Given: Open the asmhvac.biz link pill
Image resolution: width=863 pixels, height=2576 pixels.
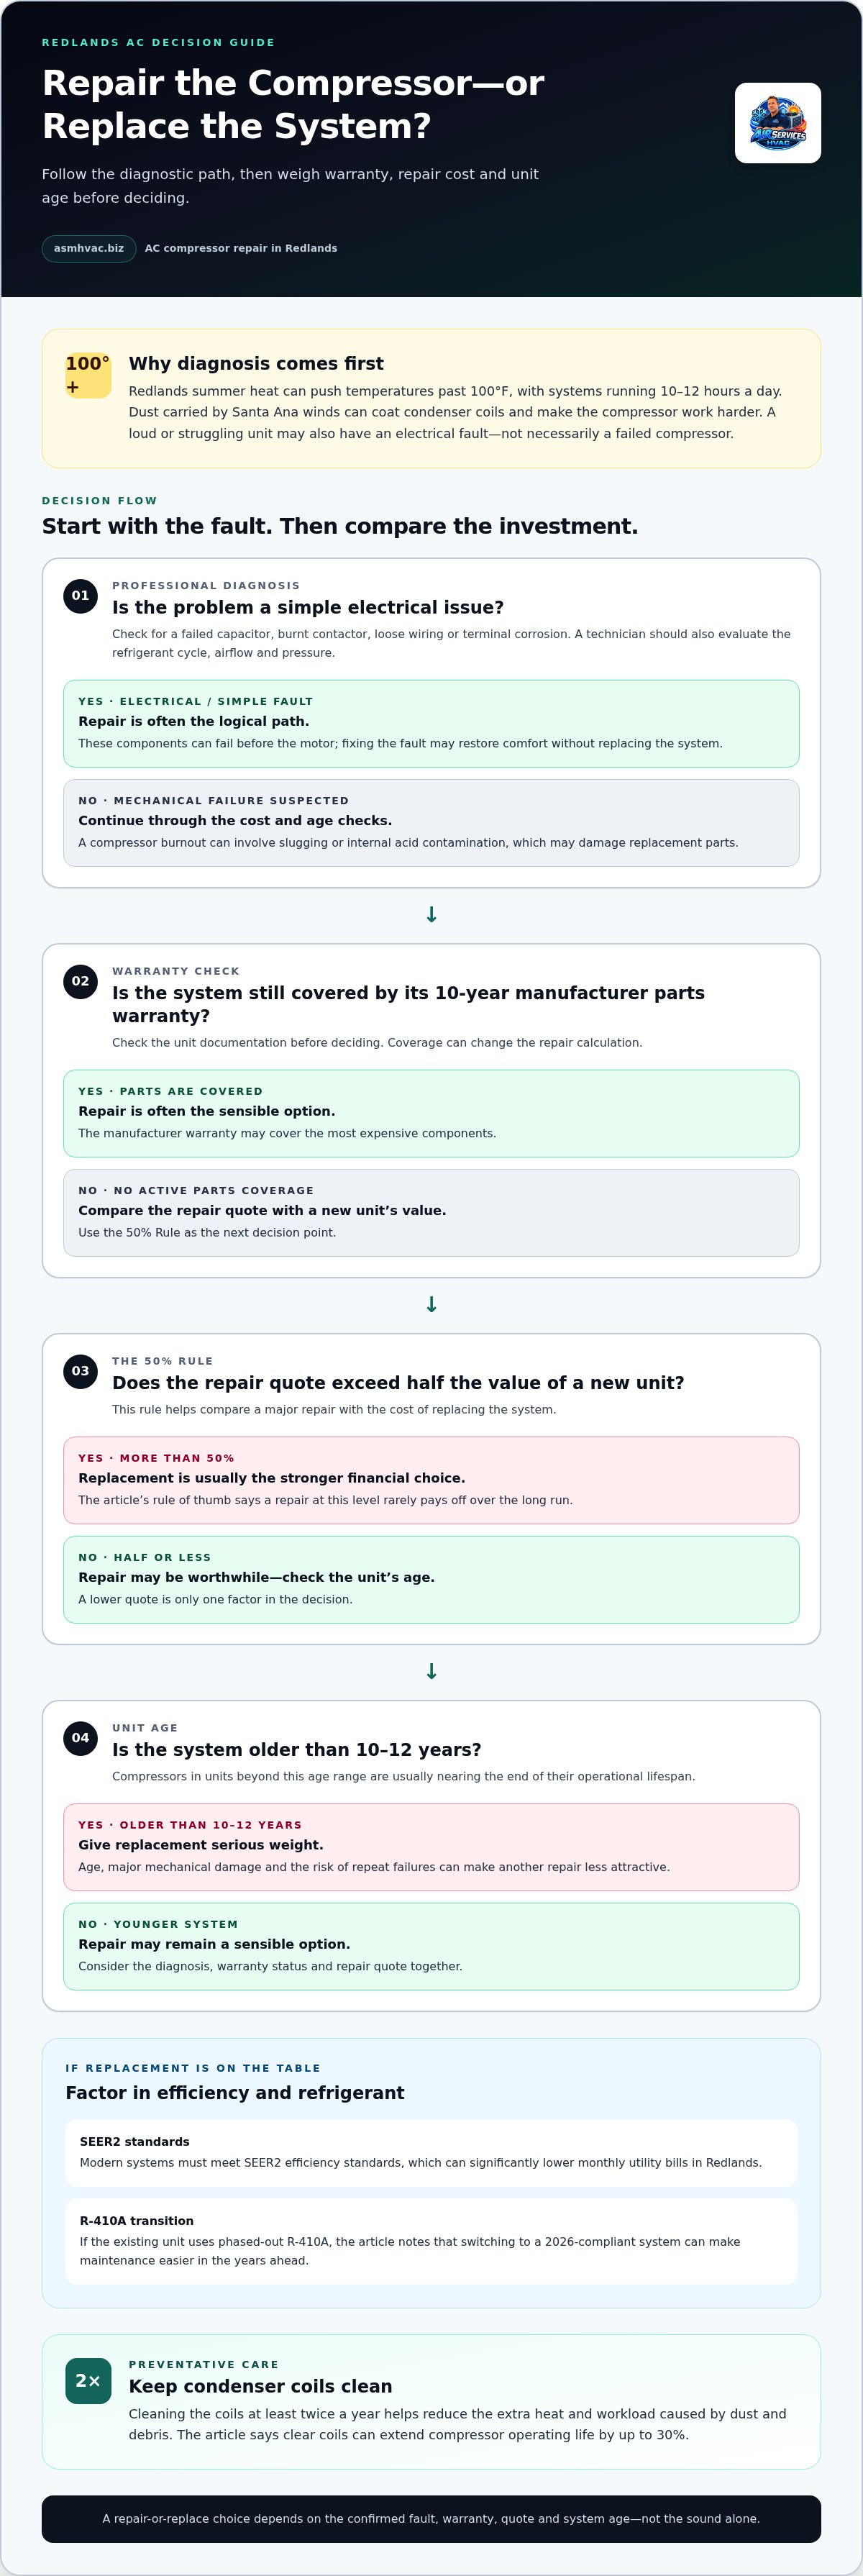Looking at the screenshot, I should click(89, 248).
